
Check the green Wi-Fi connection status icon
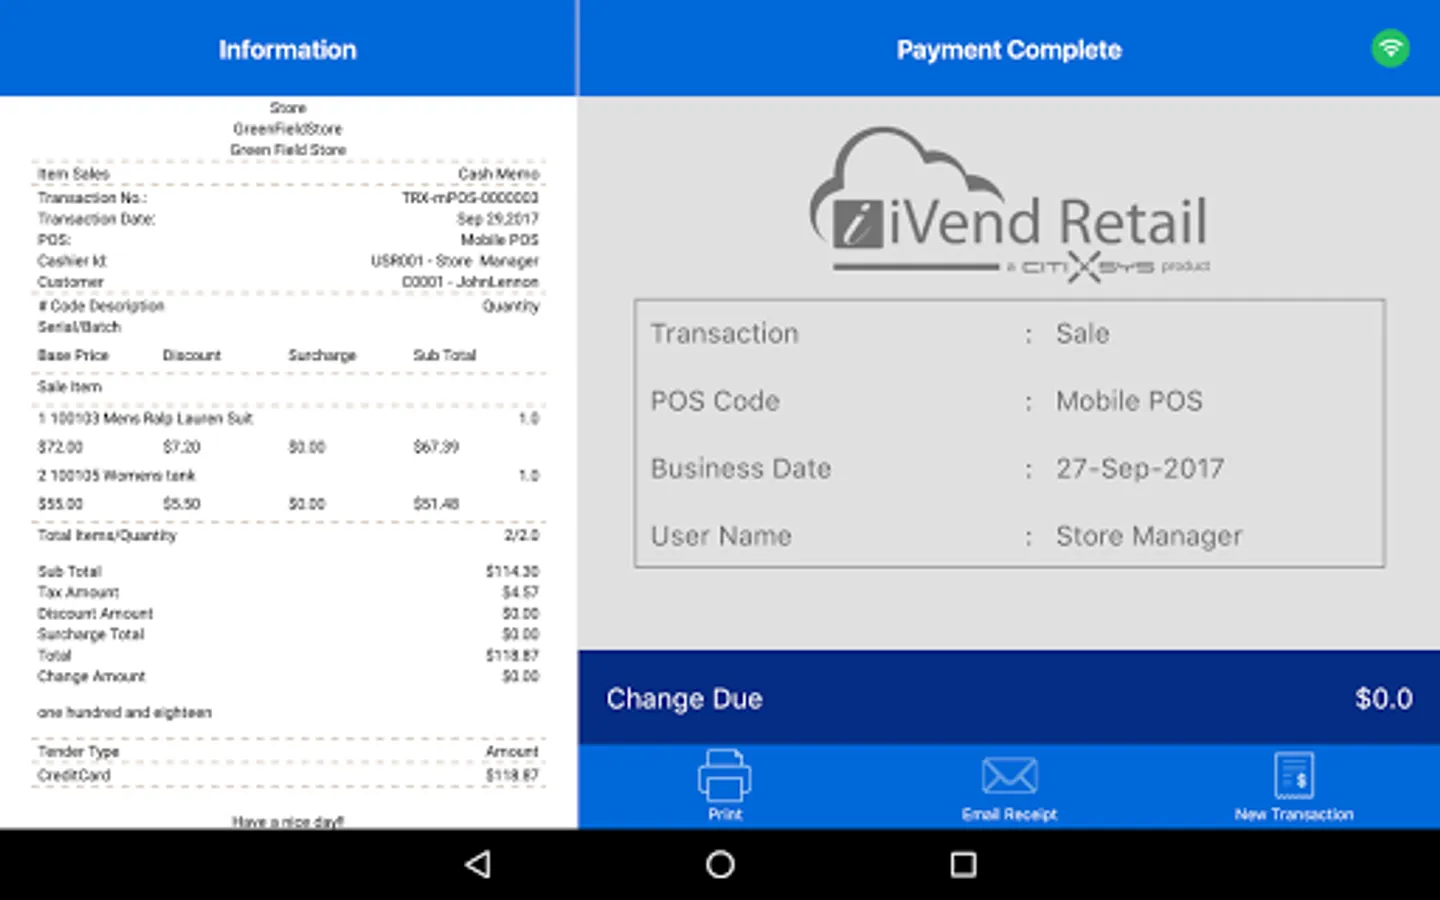(x=1390, y=48)
